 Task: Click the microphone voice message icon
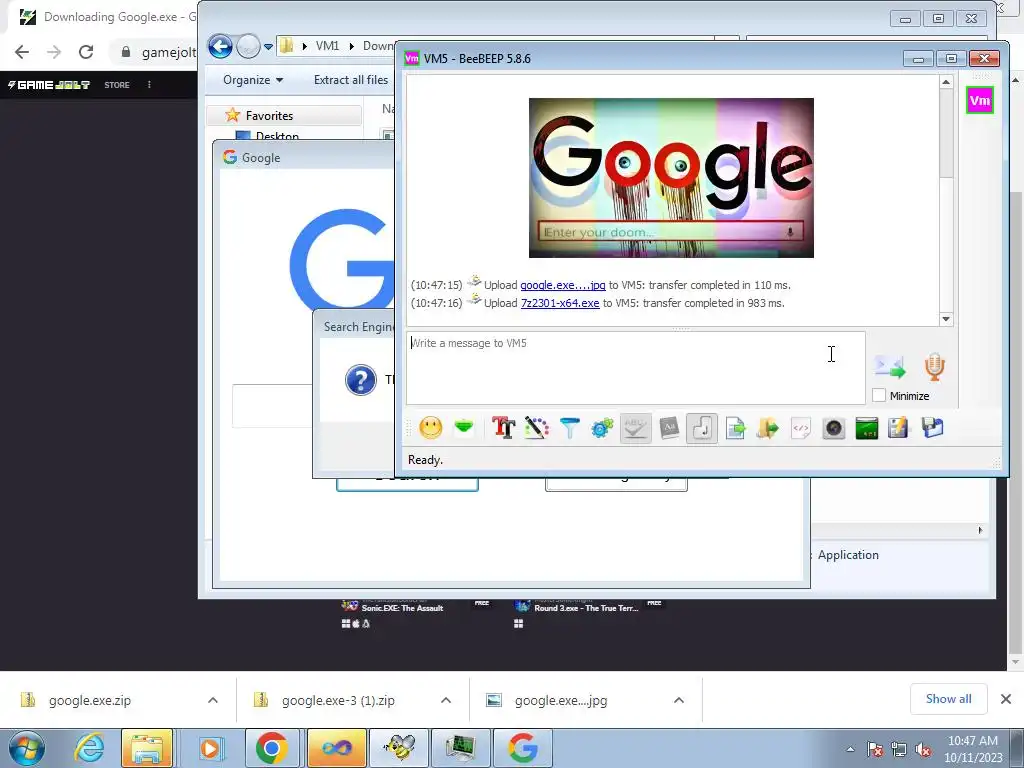coord(935,367)
